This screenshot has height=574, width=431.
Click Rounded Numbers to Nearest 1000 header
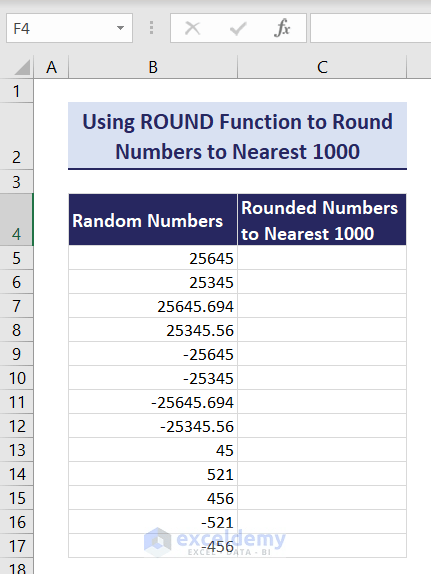322,220
